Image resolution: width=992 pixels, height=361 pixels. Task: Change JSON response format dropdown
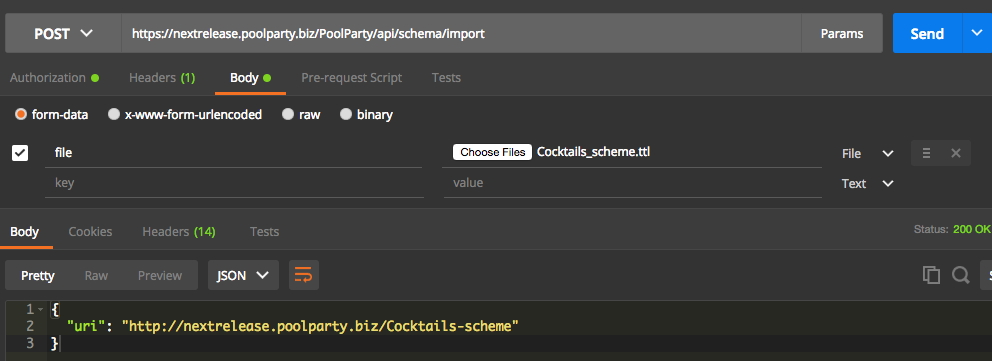point(244,275)
